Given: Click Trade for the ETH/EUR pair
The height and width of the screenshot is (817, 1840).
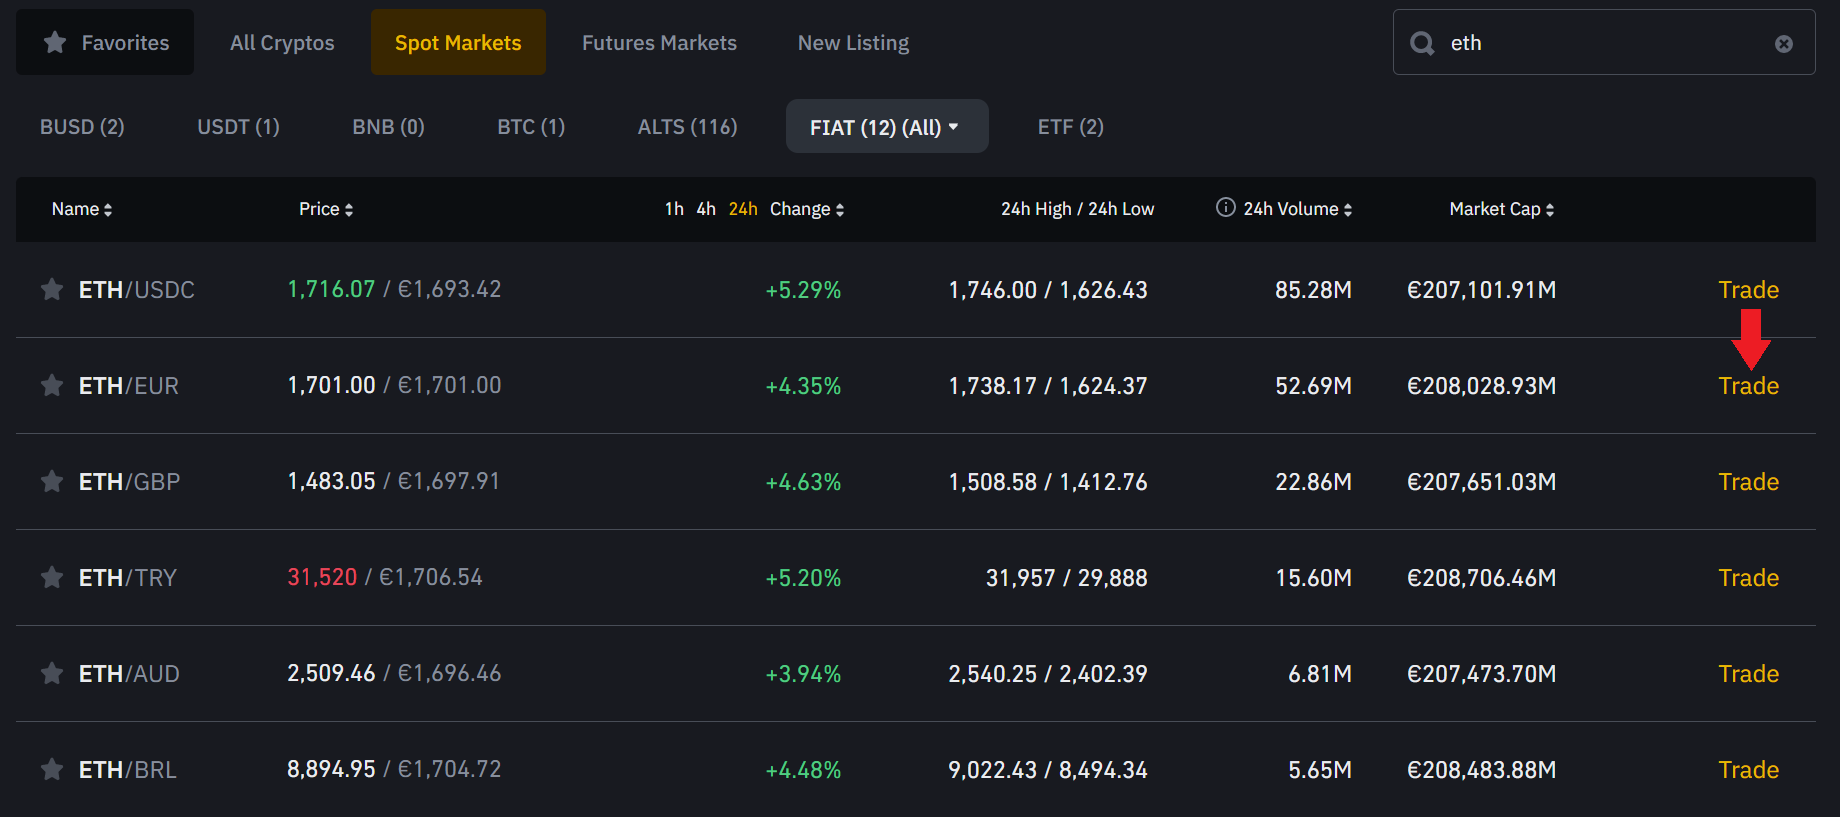Looking at the screenshot, I should tap(1748, 386).
